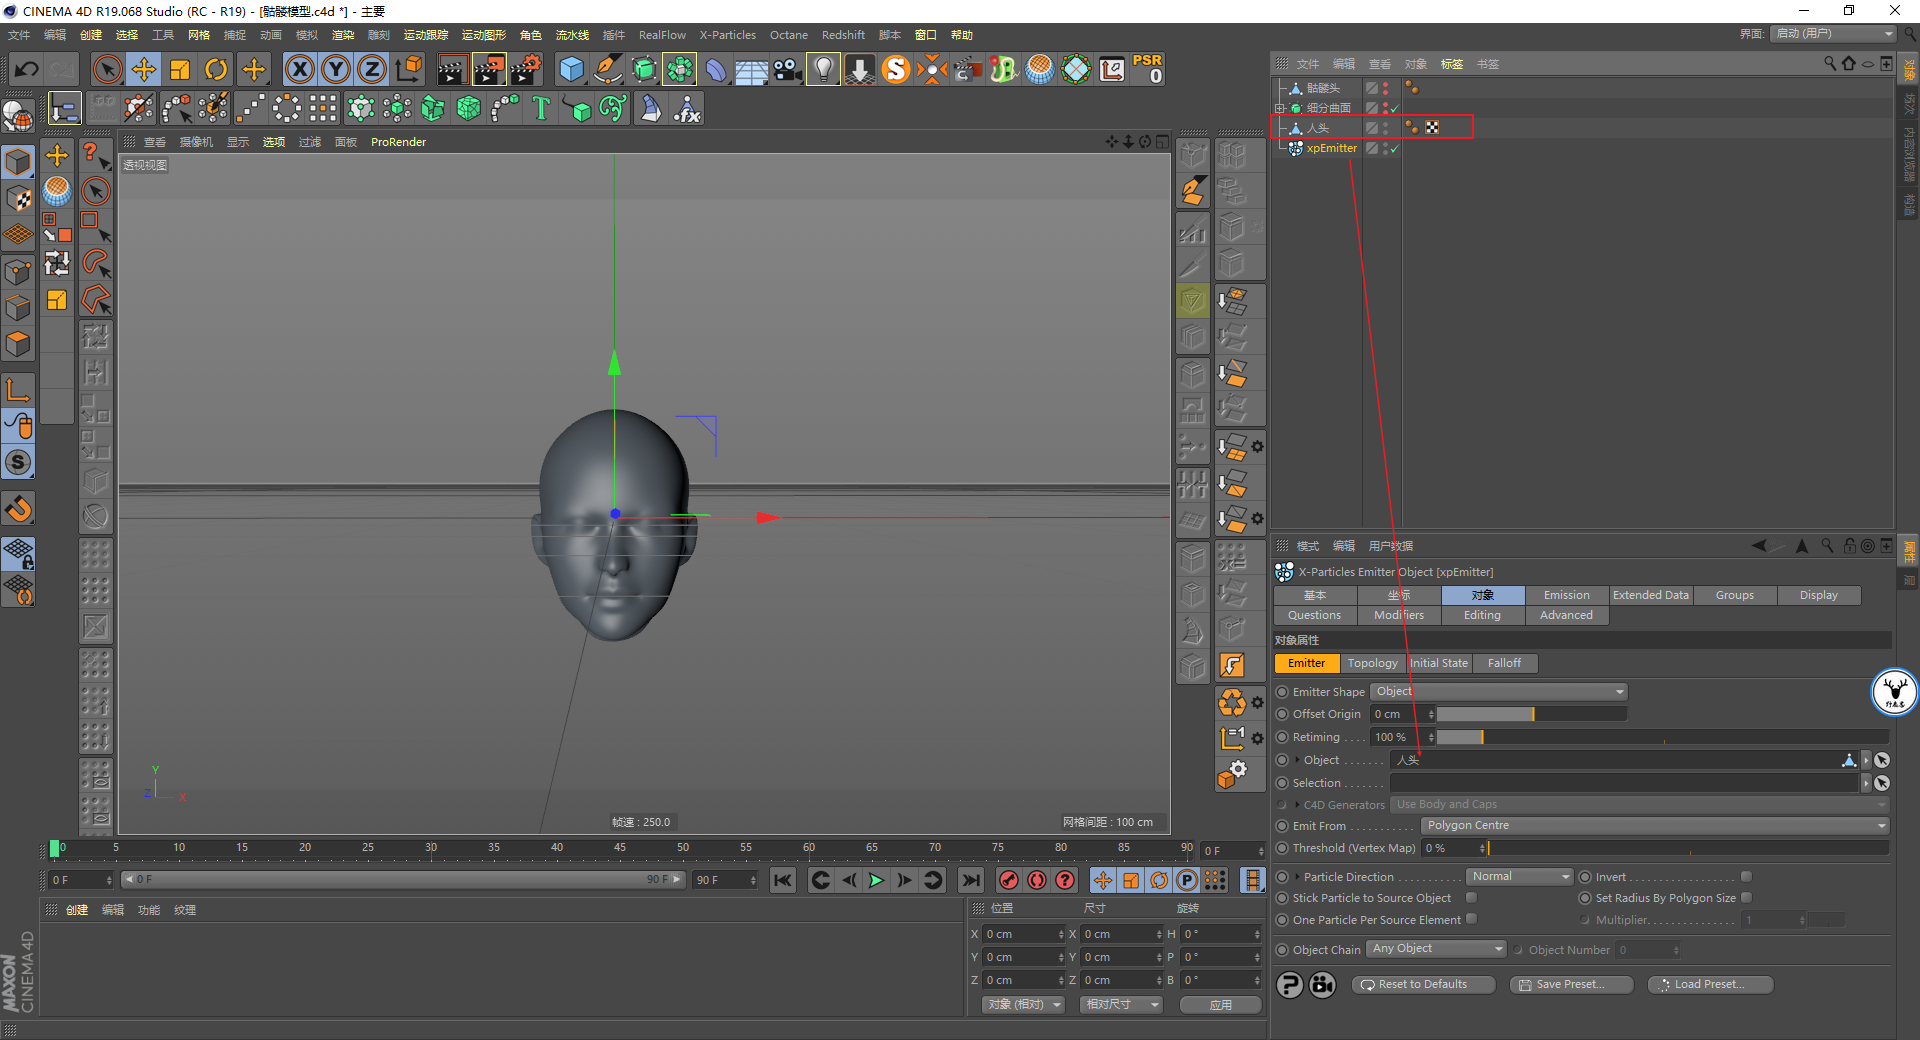Click the PSR reset icon
The image size is (1920, 1040).
[1148, 69]
